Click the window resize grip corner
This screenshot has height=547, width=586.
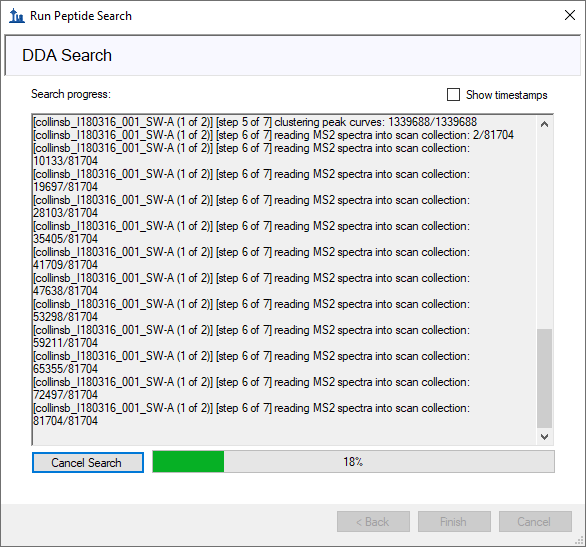coord(580,541)
